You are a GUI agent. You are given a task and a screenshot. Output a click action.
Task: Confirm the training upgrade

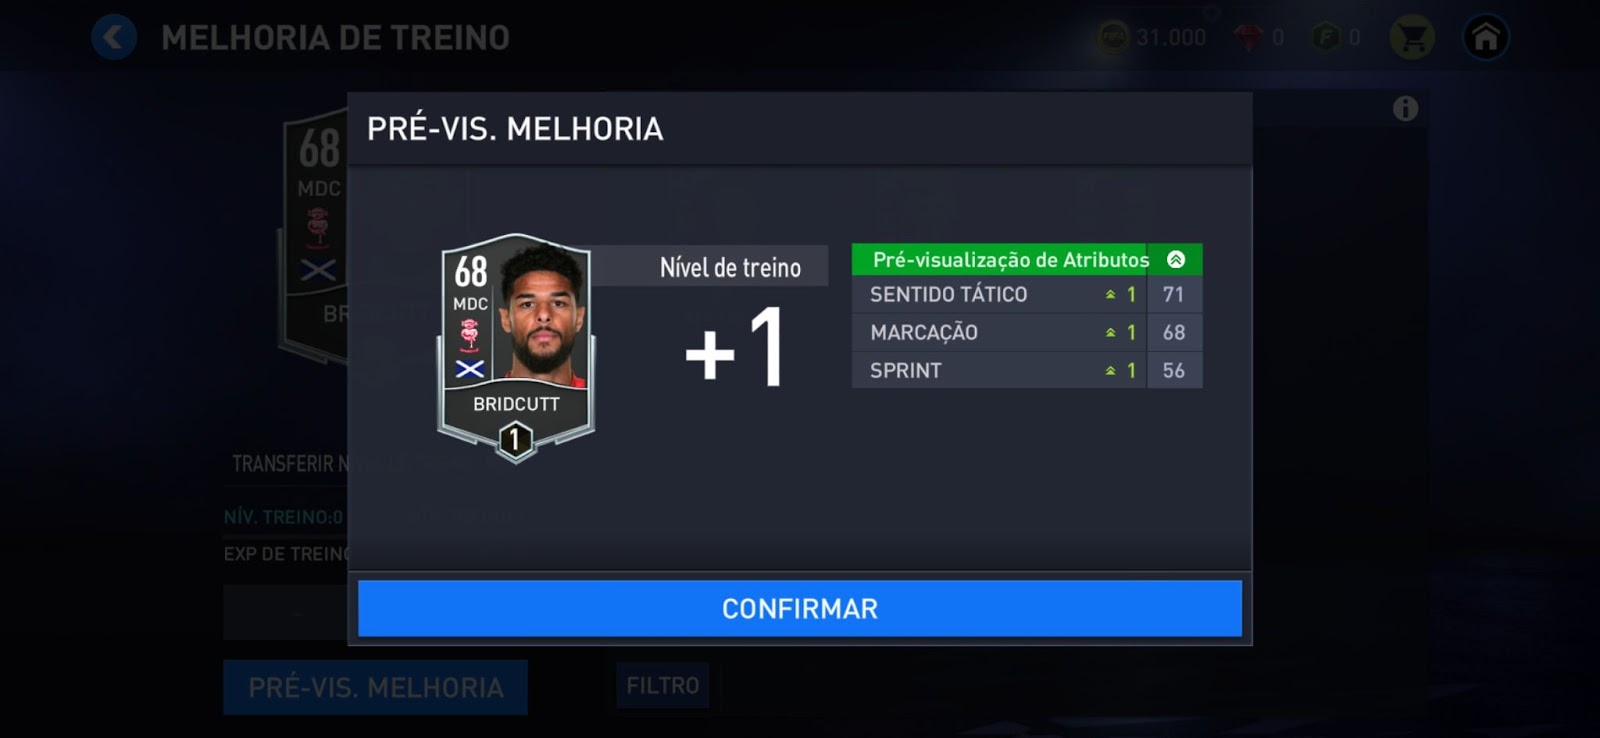(800, 608)
